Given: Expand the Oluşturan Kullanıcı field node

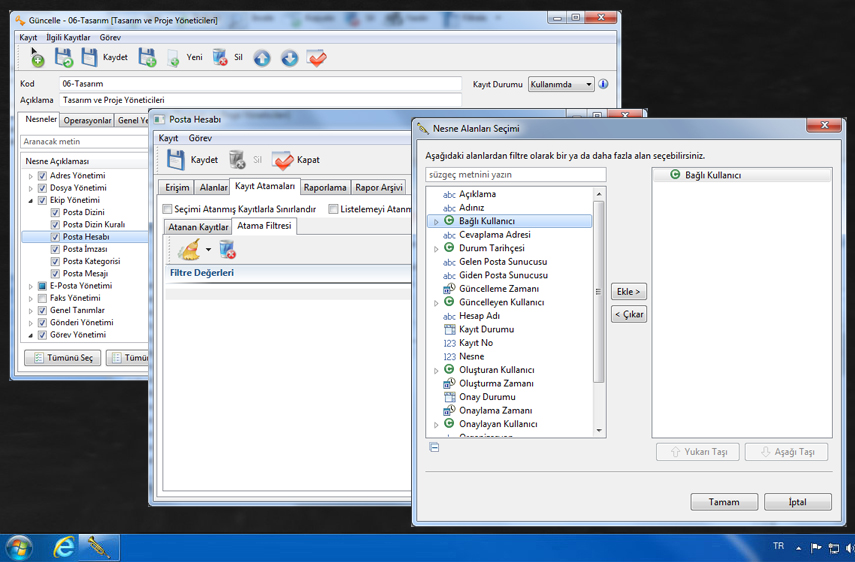Looking at the screenshot, I should [x=436, y=371].
